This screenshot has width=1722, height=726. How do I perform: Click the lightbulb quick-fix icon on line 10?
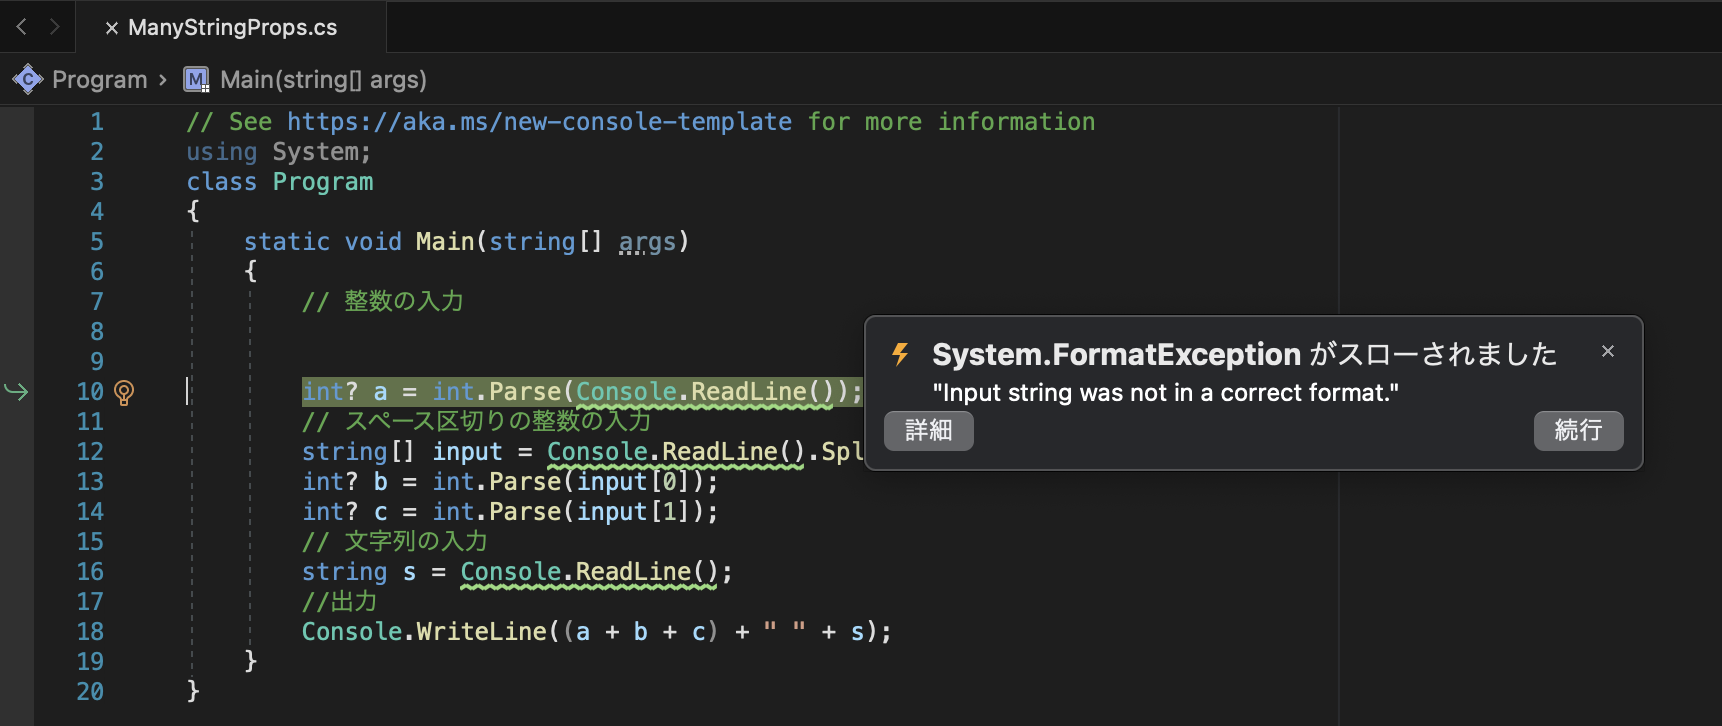[x=124, y=392]
